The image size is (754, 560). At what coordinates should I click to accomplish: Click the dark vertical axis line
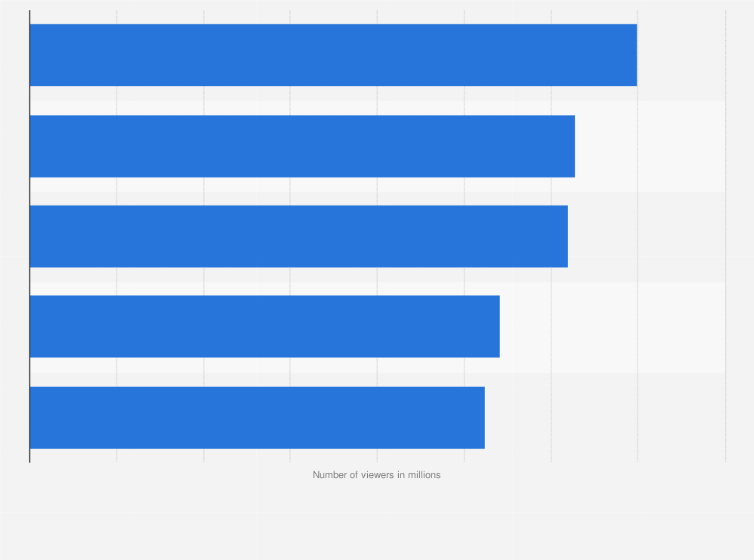30,236
